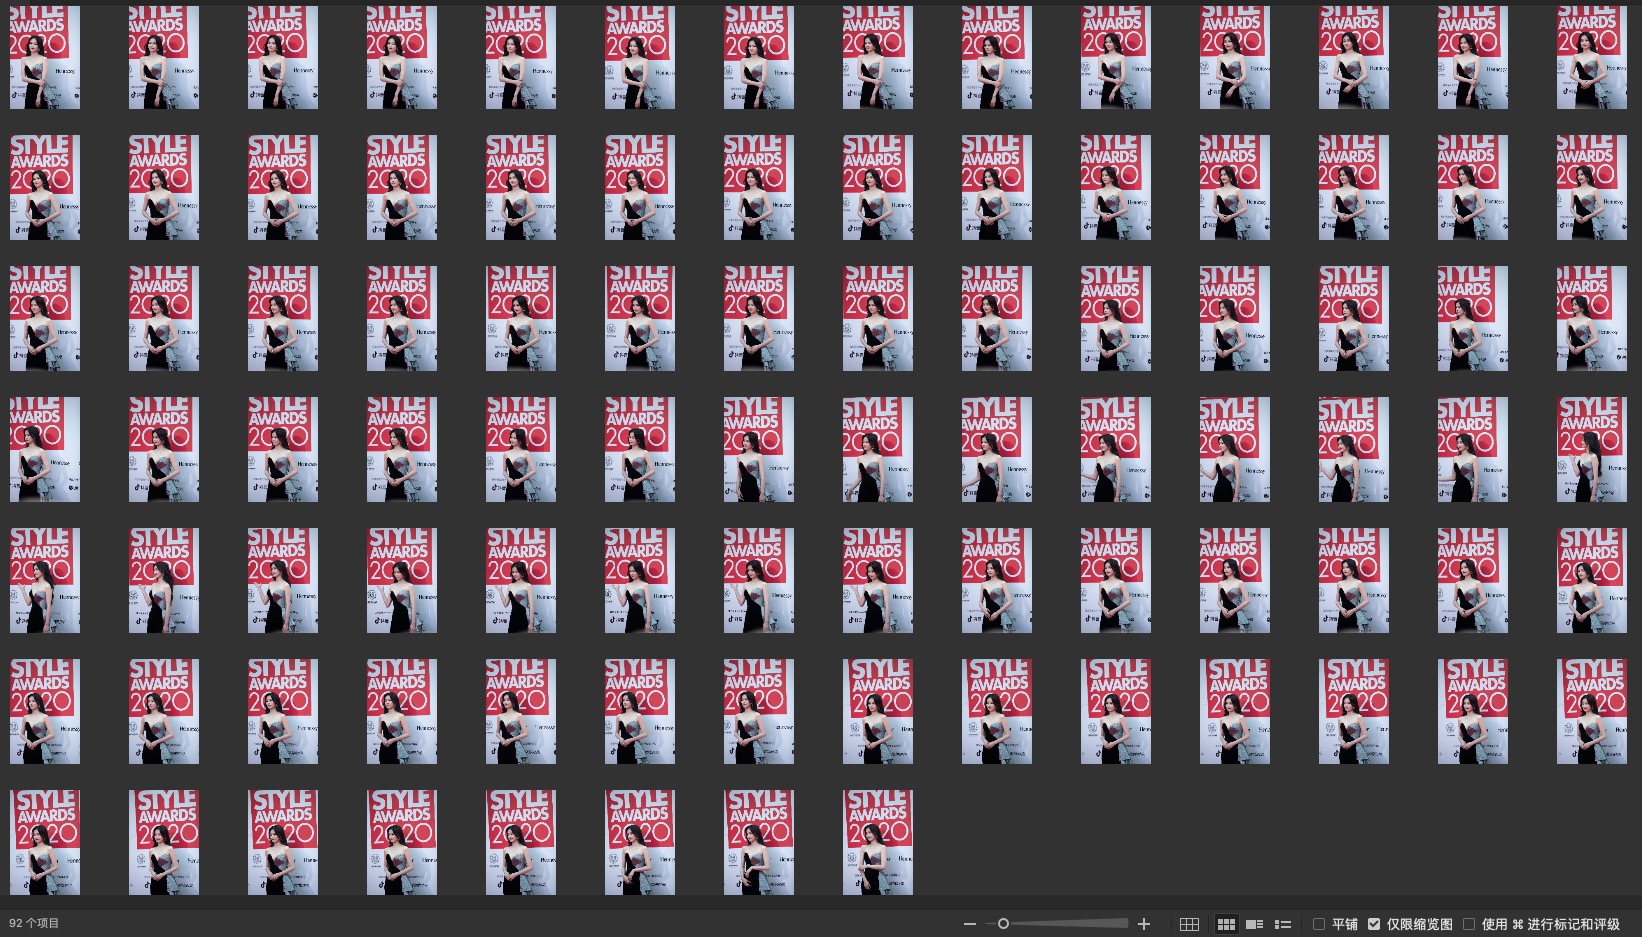Select the last thumbnail in the fifth row

point(1591,580)
